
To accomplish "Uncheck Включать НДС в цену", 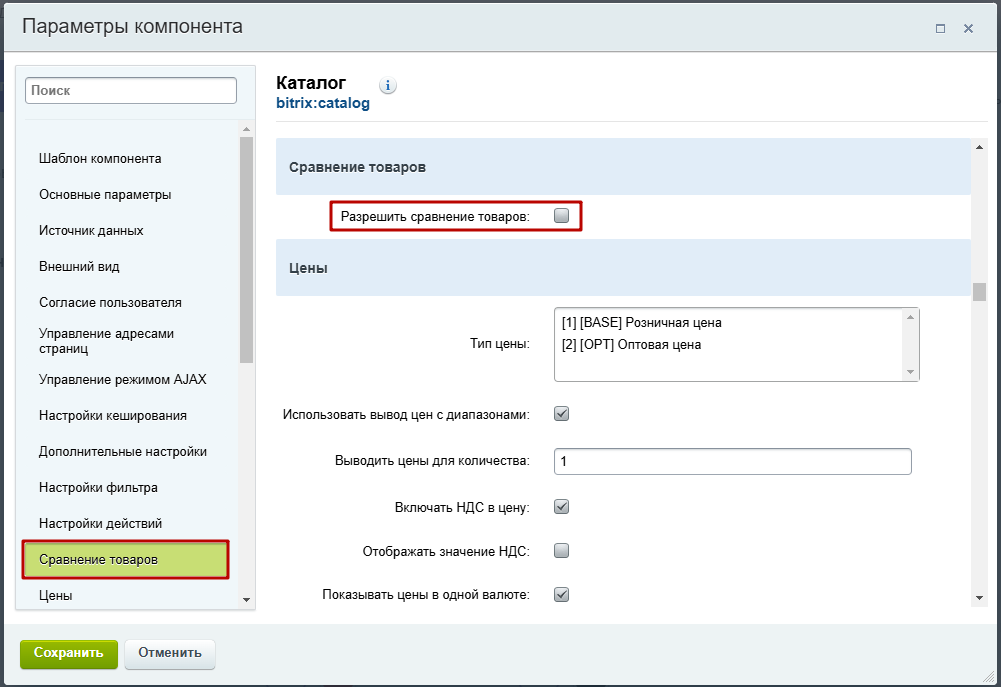I will coord(561,507).
